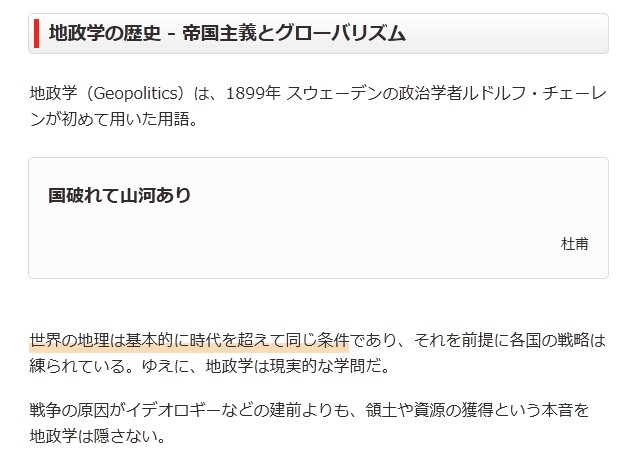Click the quote attribution 杜甫
The image size is (637, 458).
tap(575, 243)
